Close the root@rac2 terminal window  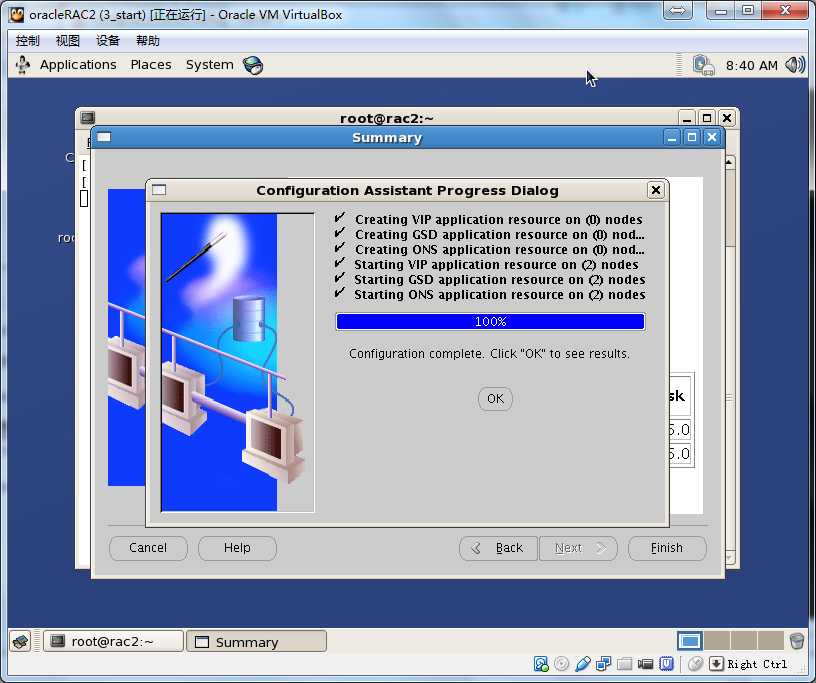point(727,118)
